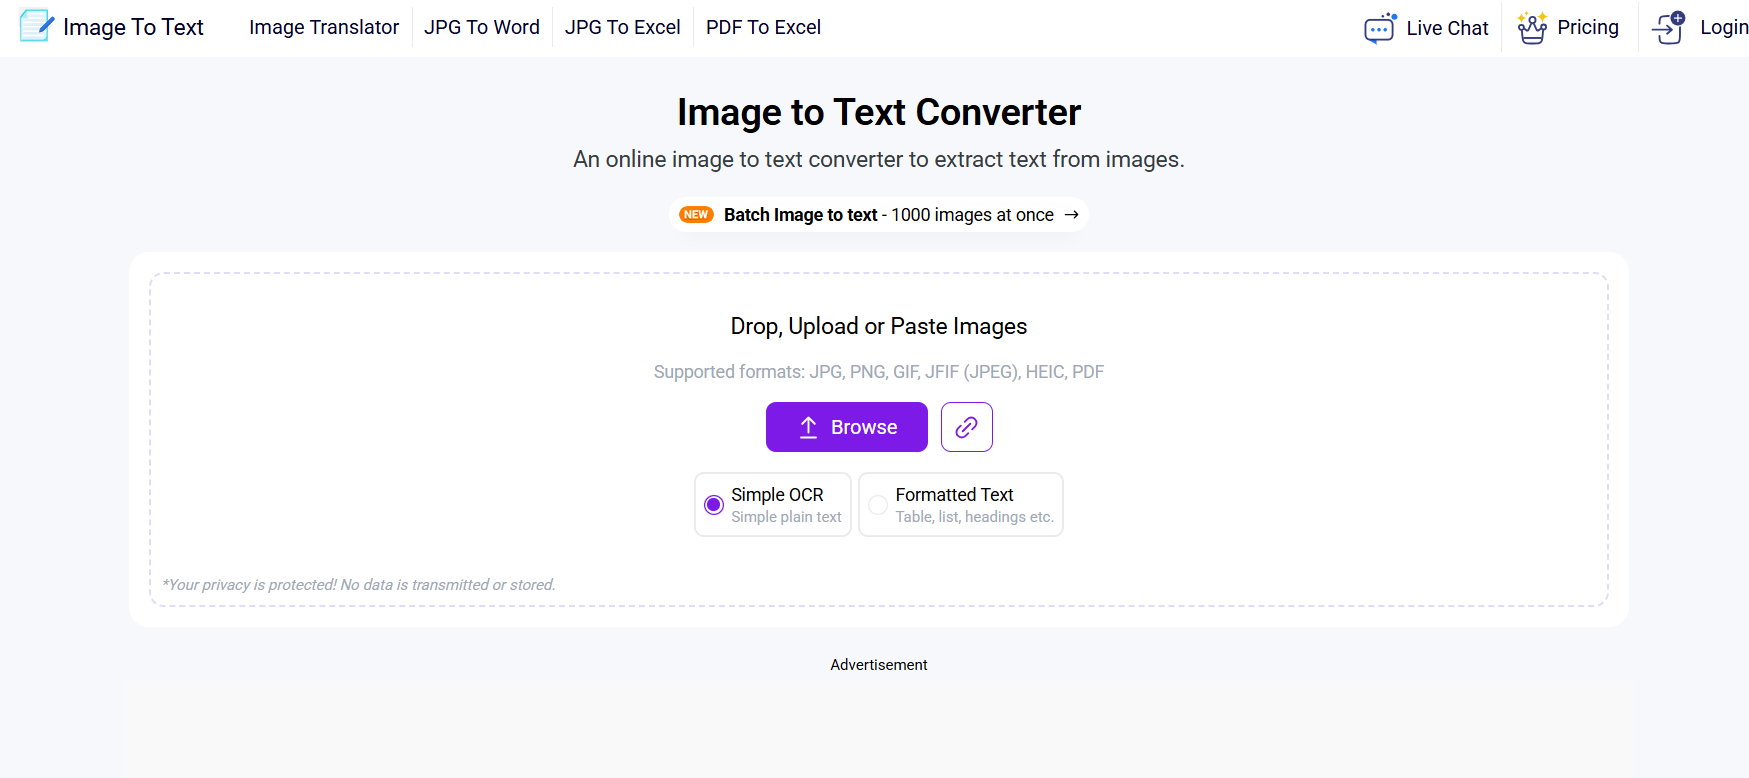Click the Image to Text Converter heading
The height and width of the screenshot is (778, 1749).
879,112
